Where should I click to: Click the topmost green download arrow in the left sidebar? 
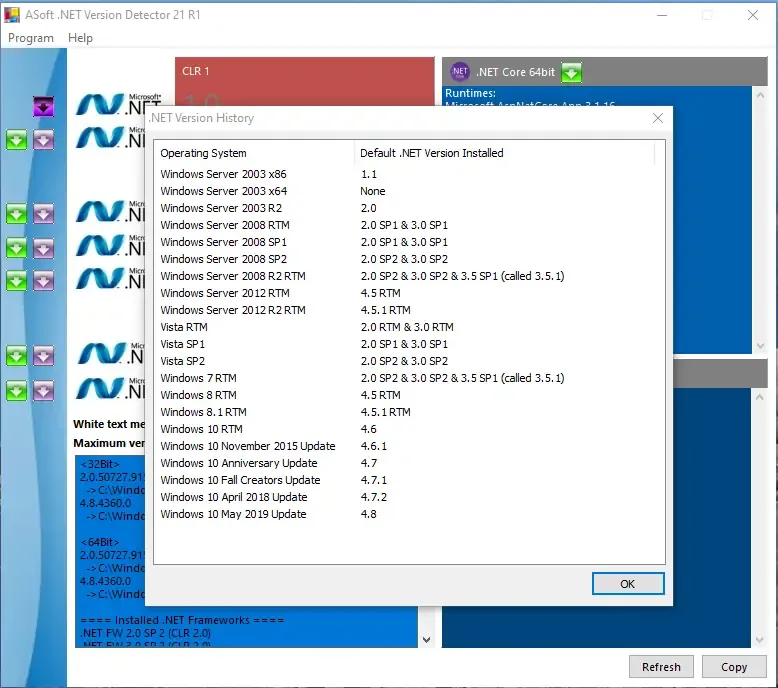tap(16, 140)
